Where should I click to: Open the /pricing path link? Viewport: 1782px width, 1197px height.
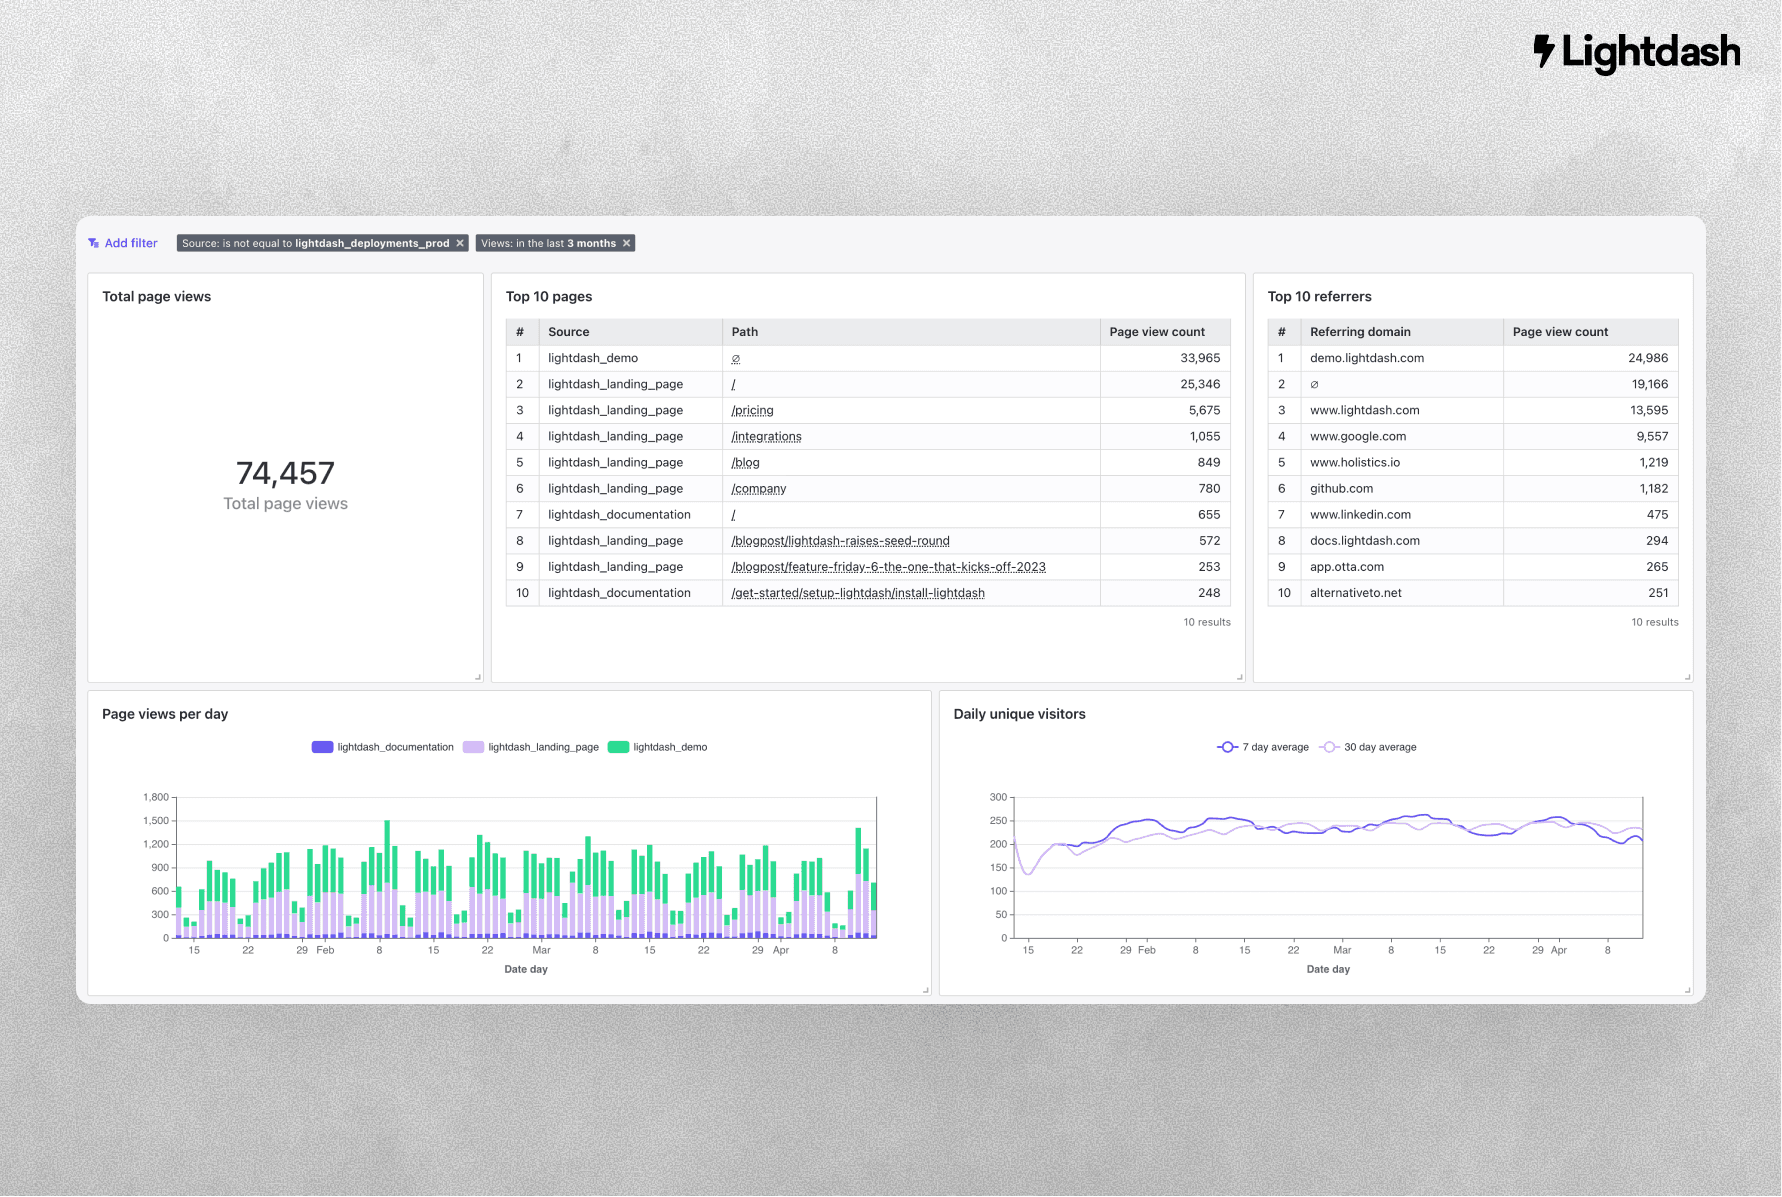752,410
